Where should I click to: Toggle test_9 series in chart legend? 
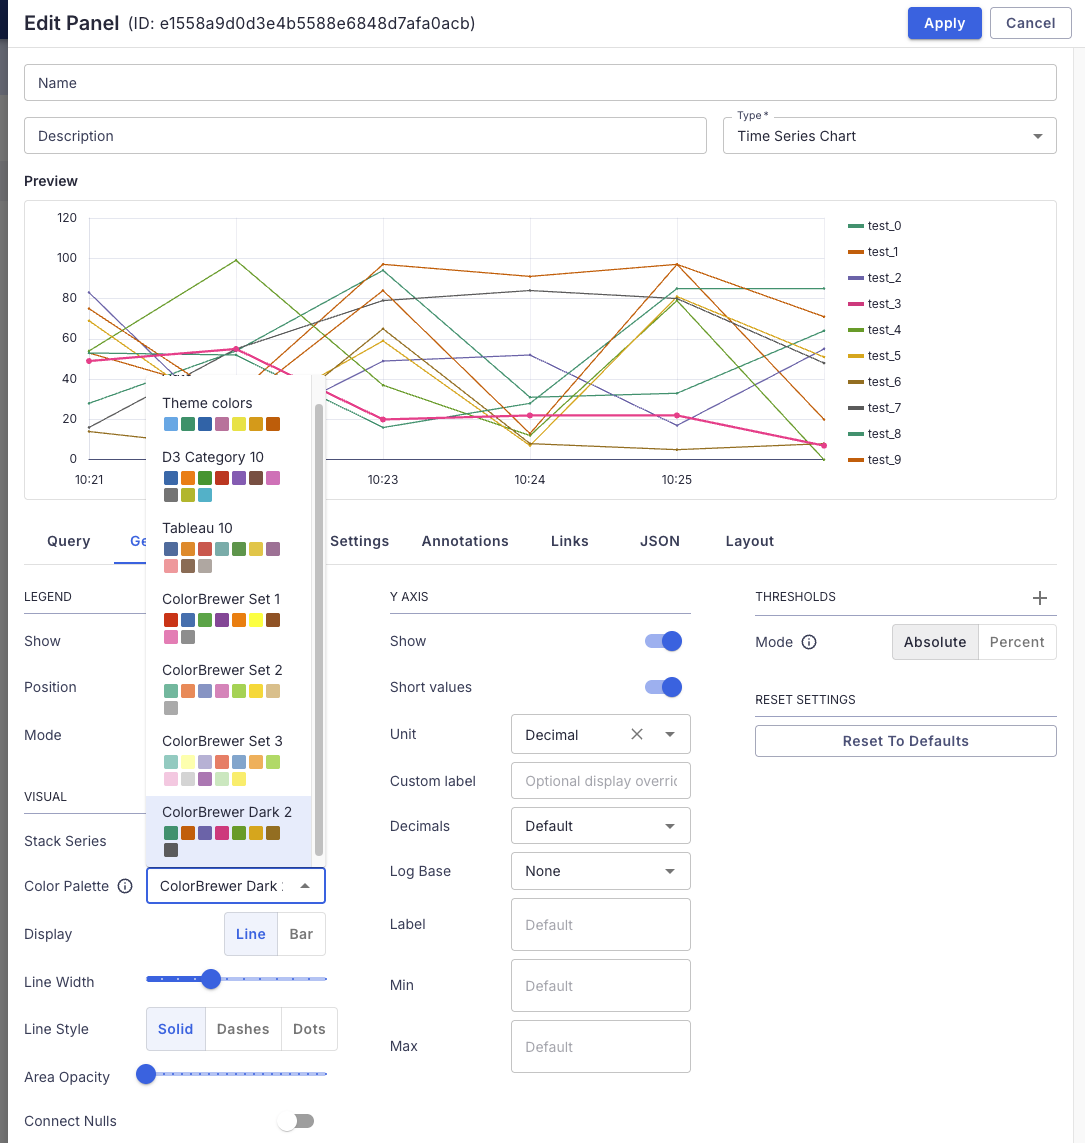point(875,460)
